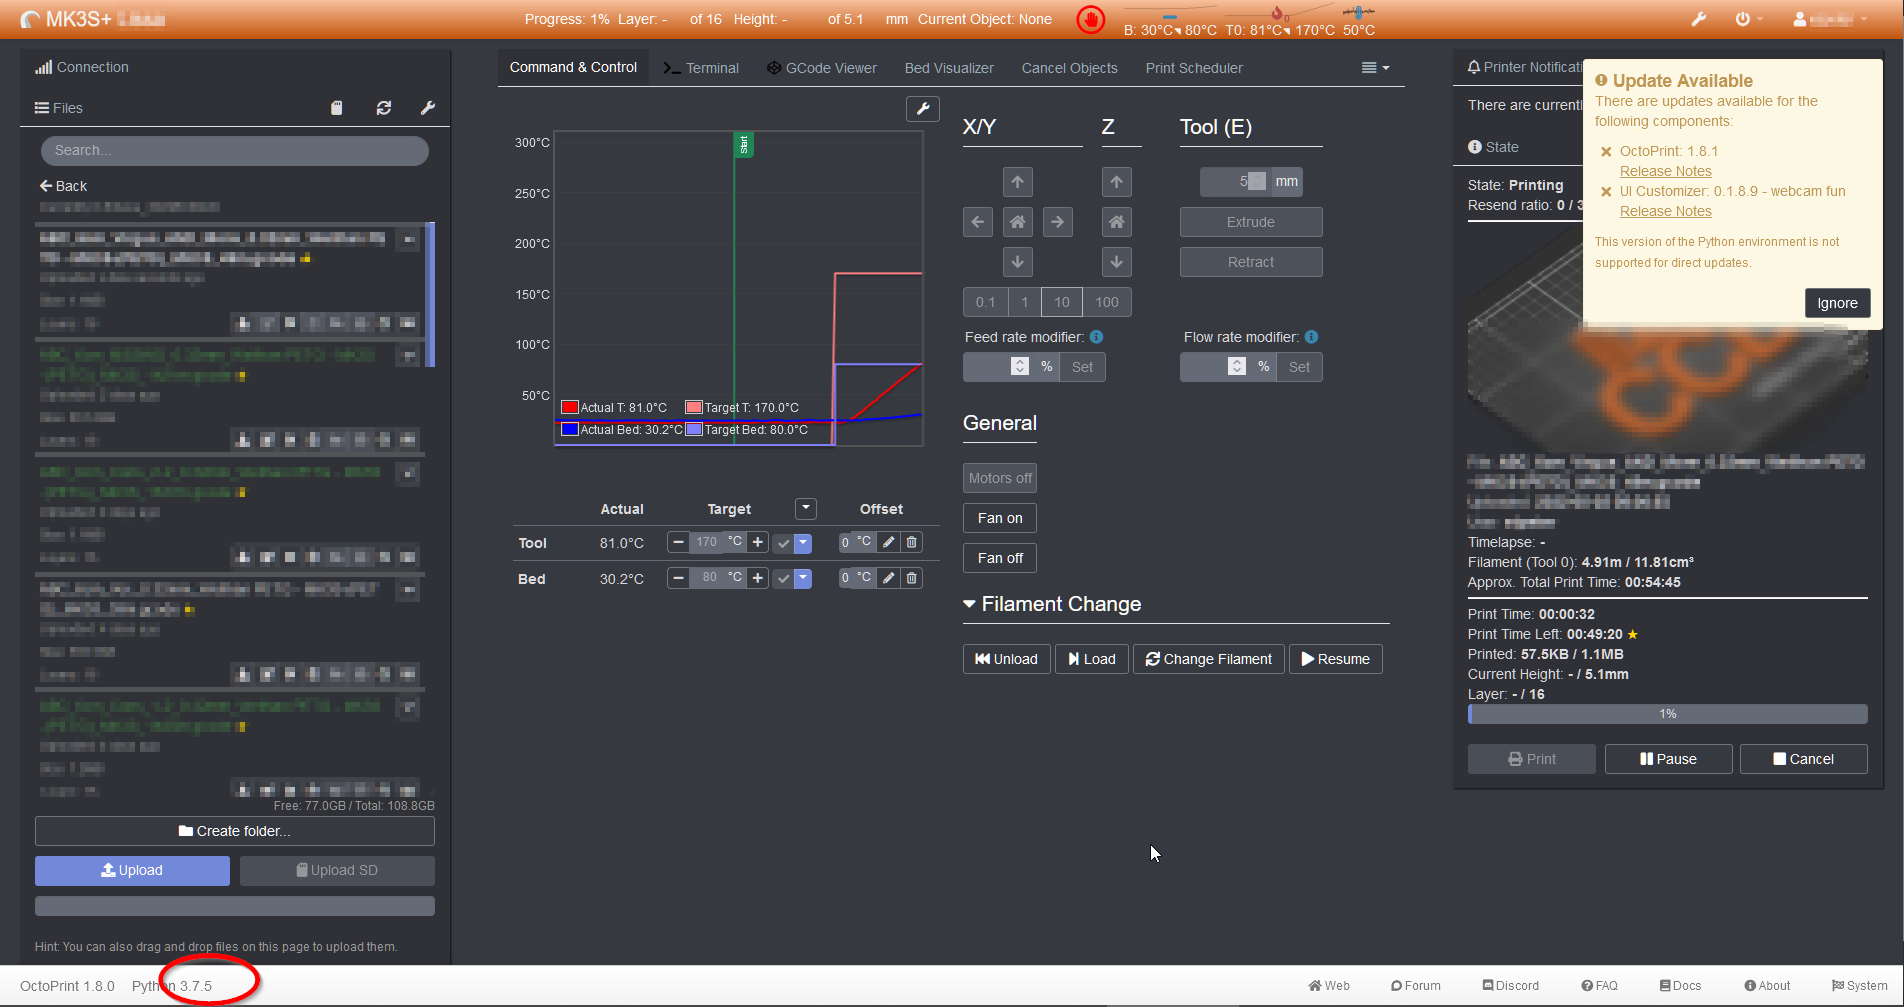Open Bed temperature preset dropdown
Viewport: 1904px width, 1007px height.
[803, 579]
